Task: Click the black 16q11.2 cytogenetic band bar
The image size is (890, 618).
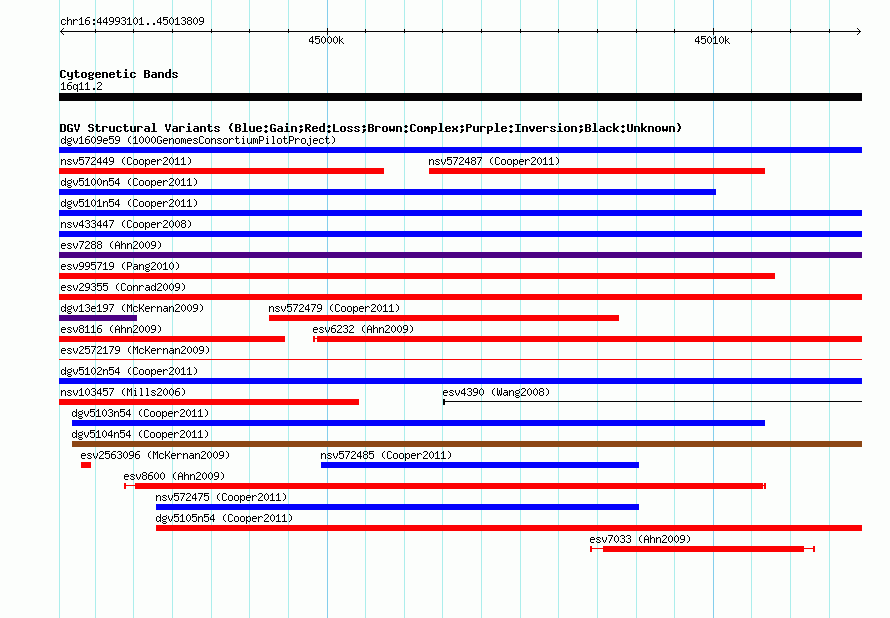Action: 460,97
